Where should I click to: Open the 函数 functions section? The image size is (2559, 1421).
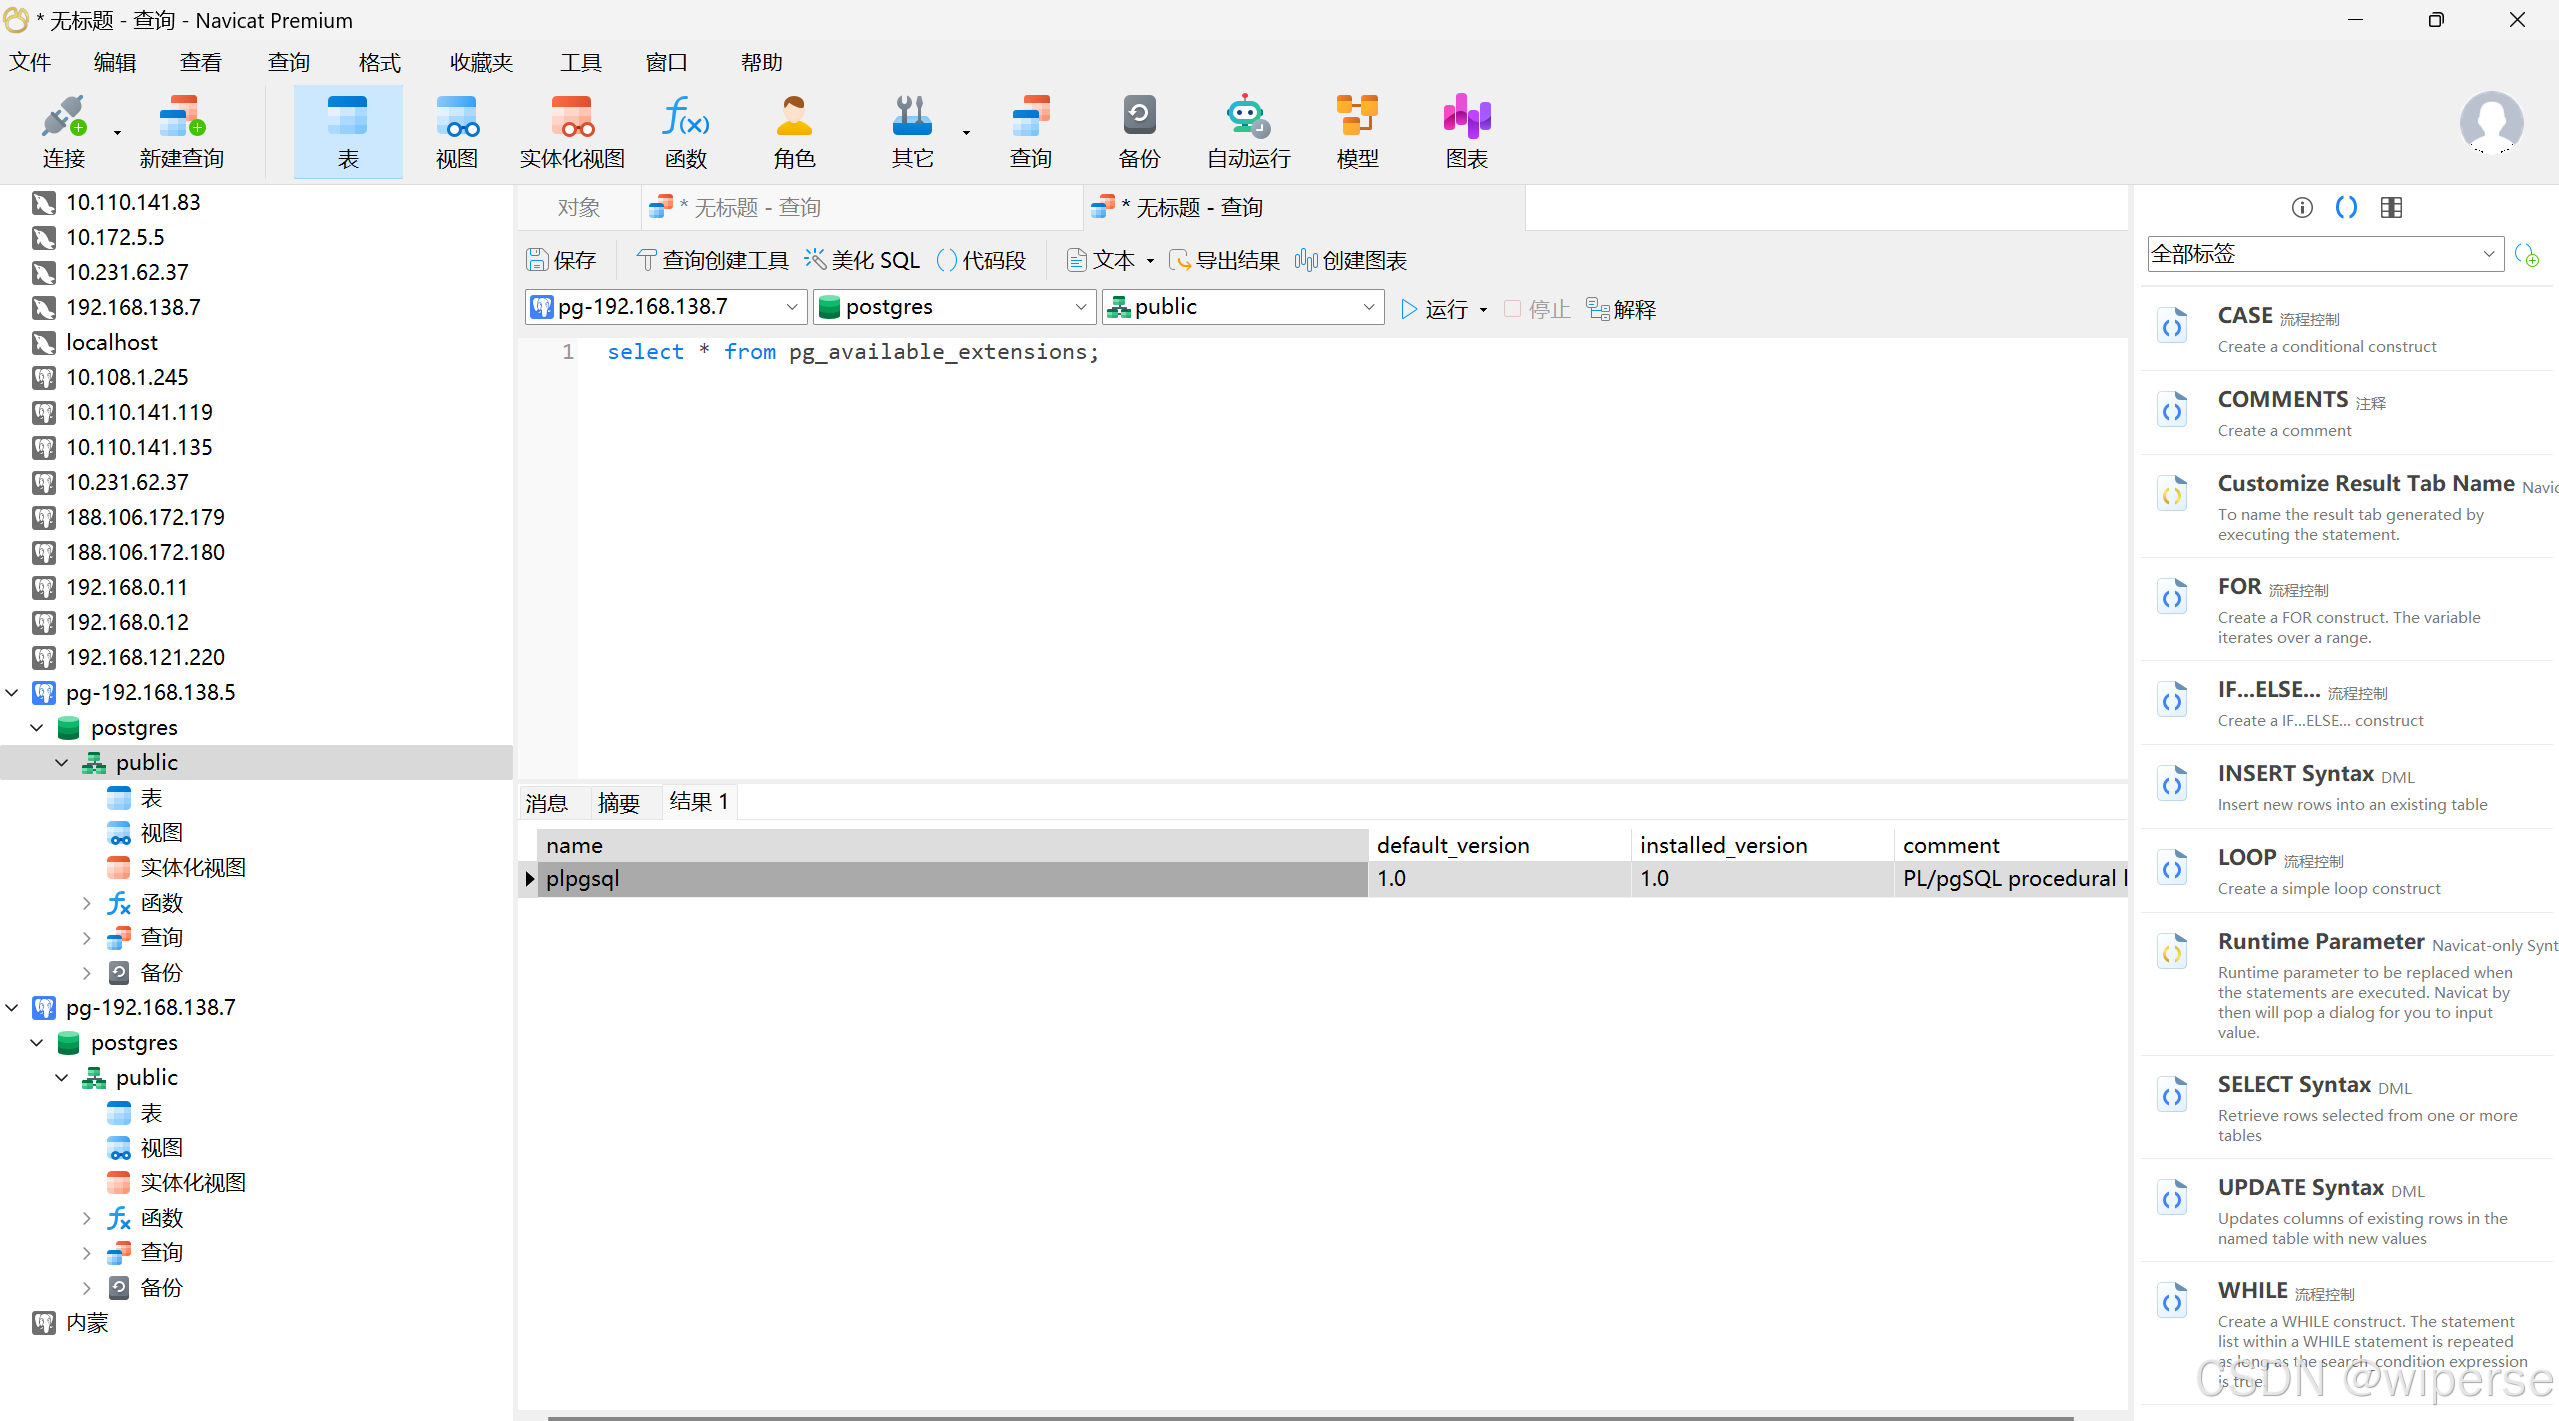point(685,130)
